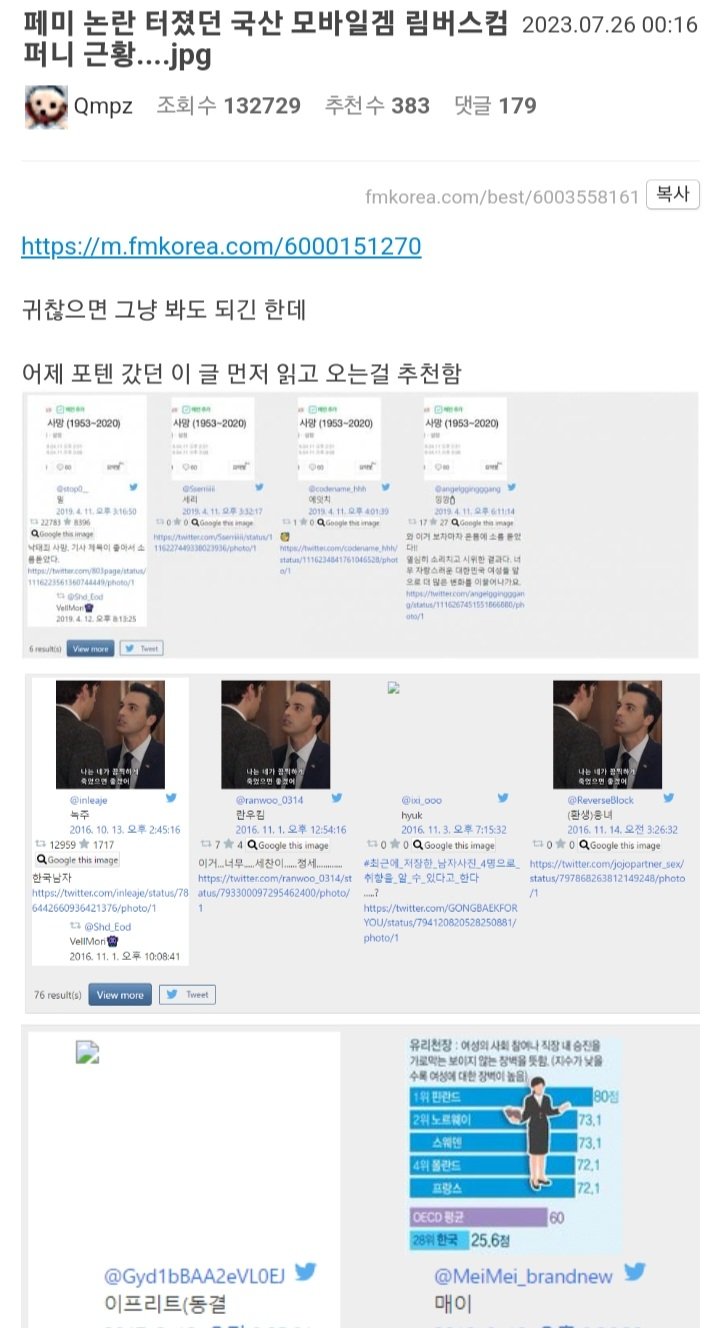Open the @ReverseBlock movie scene thumbnail
Image resolution: width=720 pixels, height=1328 pixels.
pos(607,734)
